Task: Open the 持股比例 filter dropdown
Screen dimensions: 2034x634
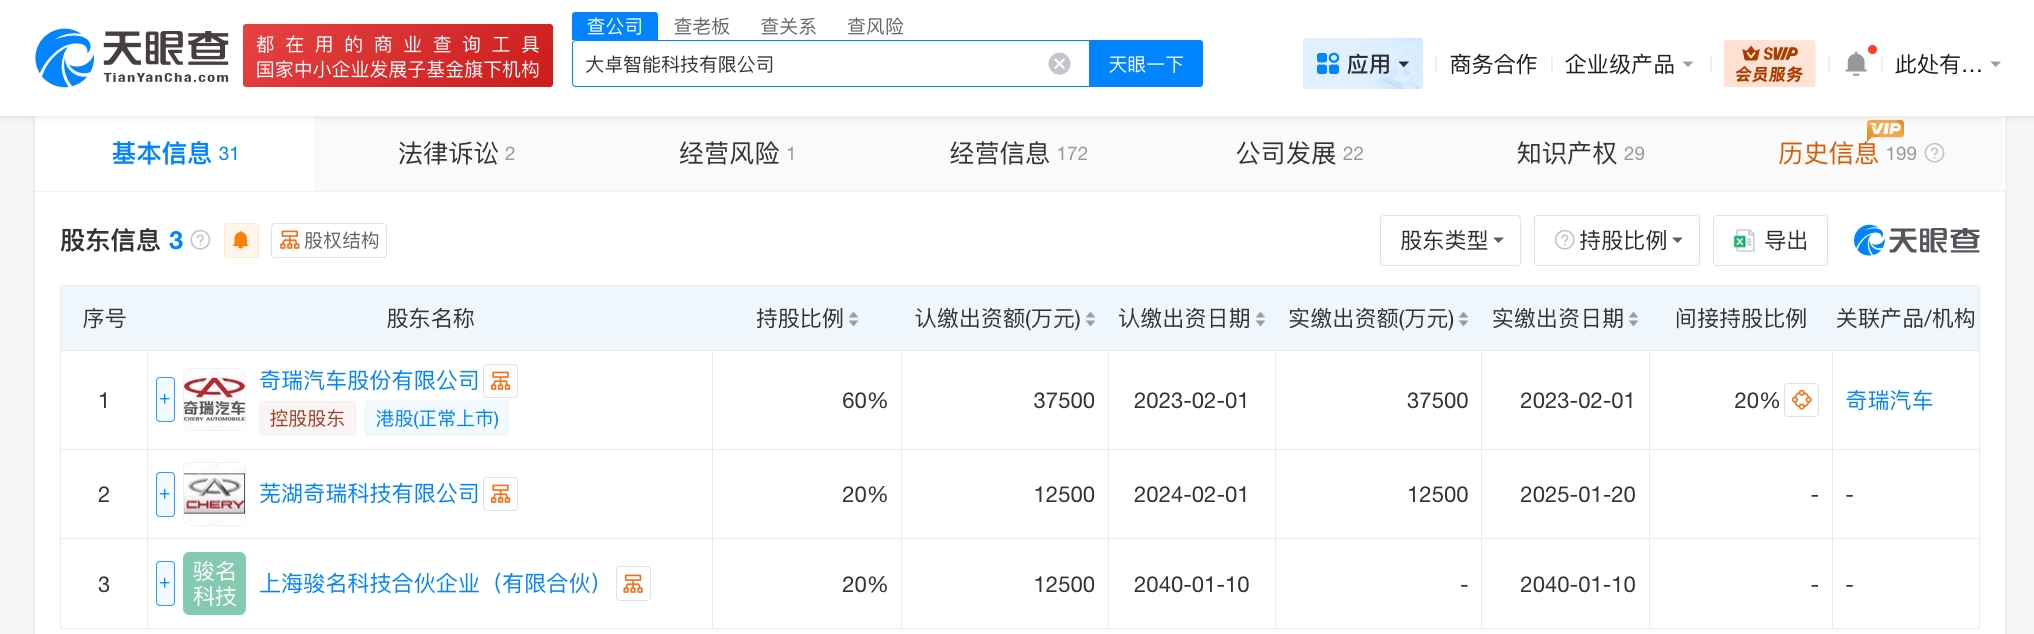Action: 1616,240
